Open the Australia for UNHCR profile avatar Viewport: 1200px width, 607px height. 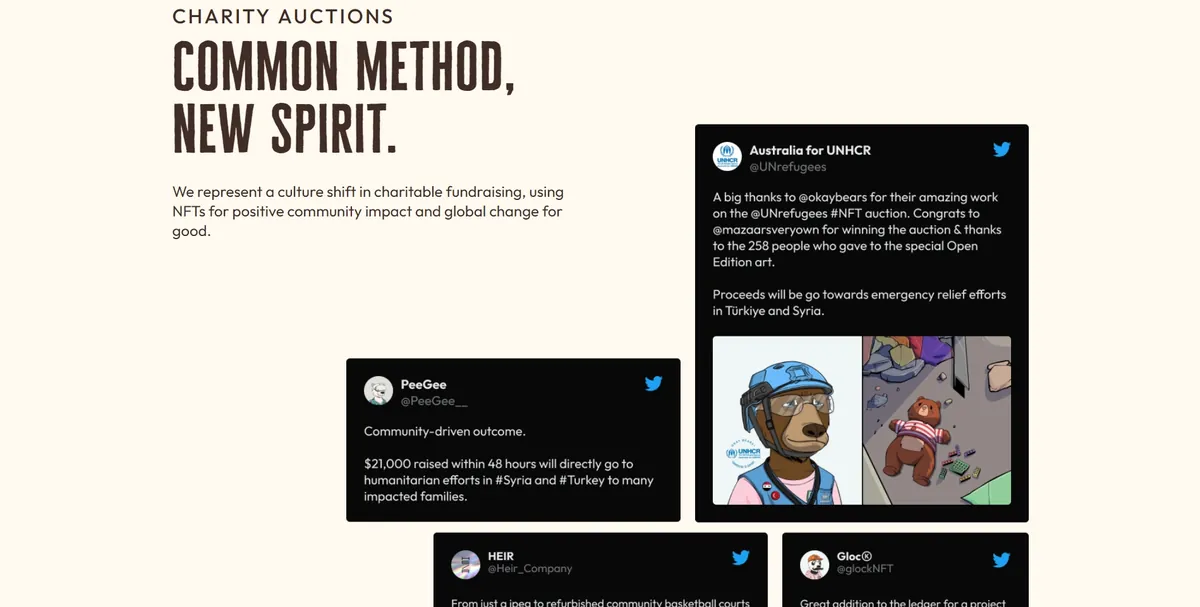click(x=727, y=157)
